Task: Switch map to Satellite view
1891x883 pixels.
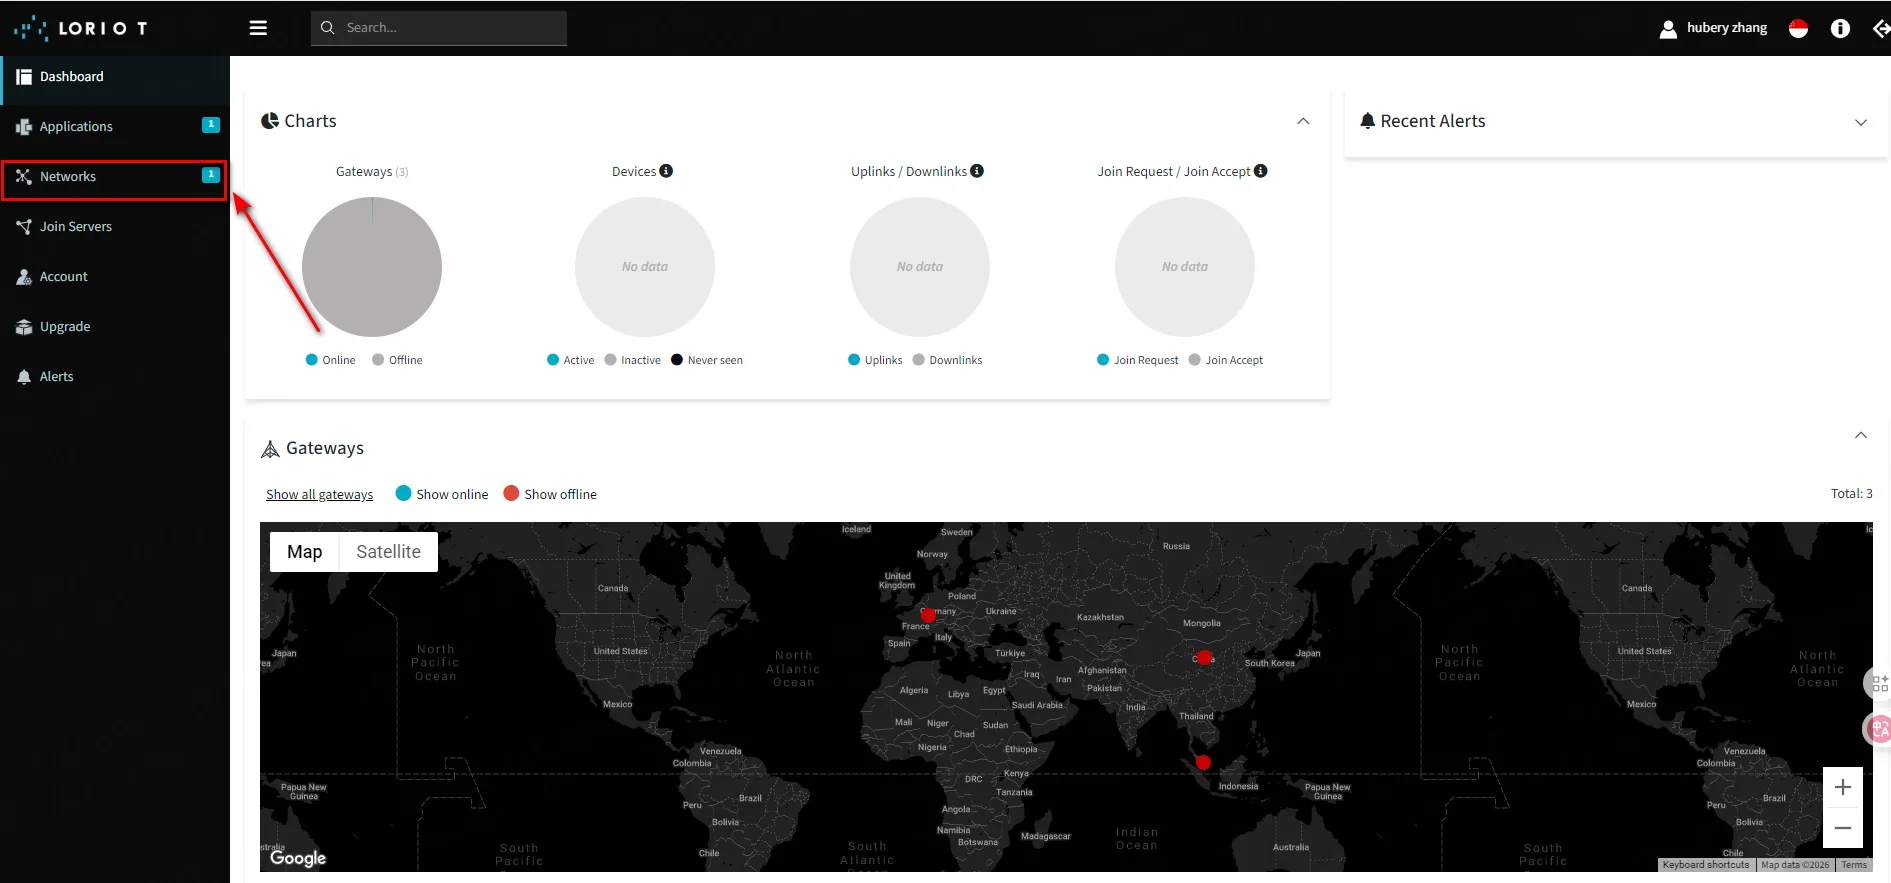Action: (388, 552)
